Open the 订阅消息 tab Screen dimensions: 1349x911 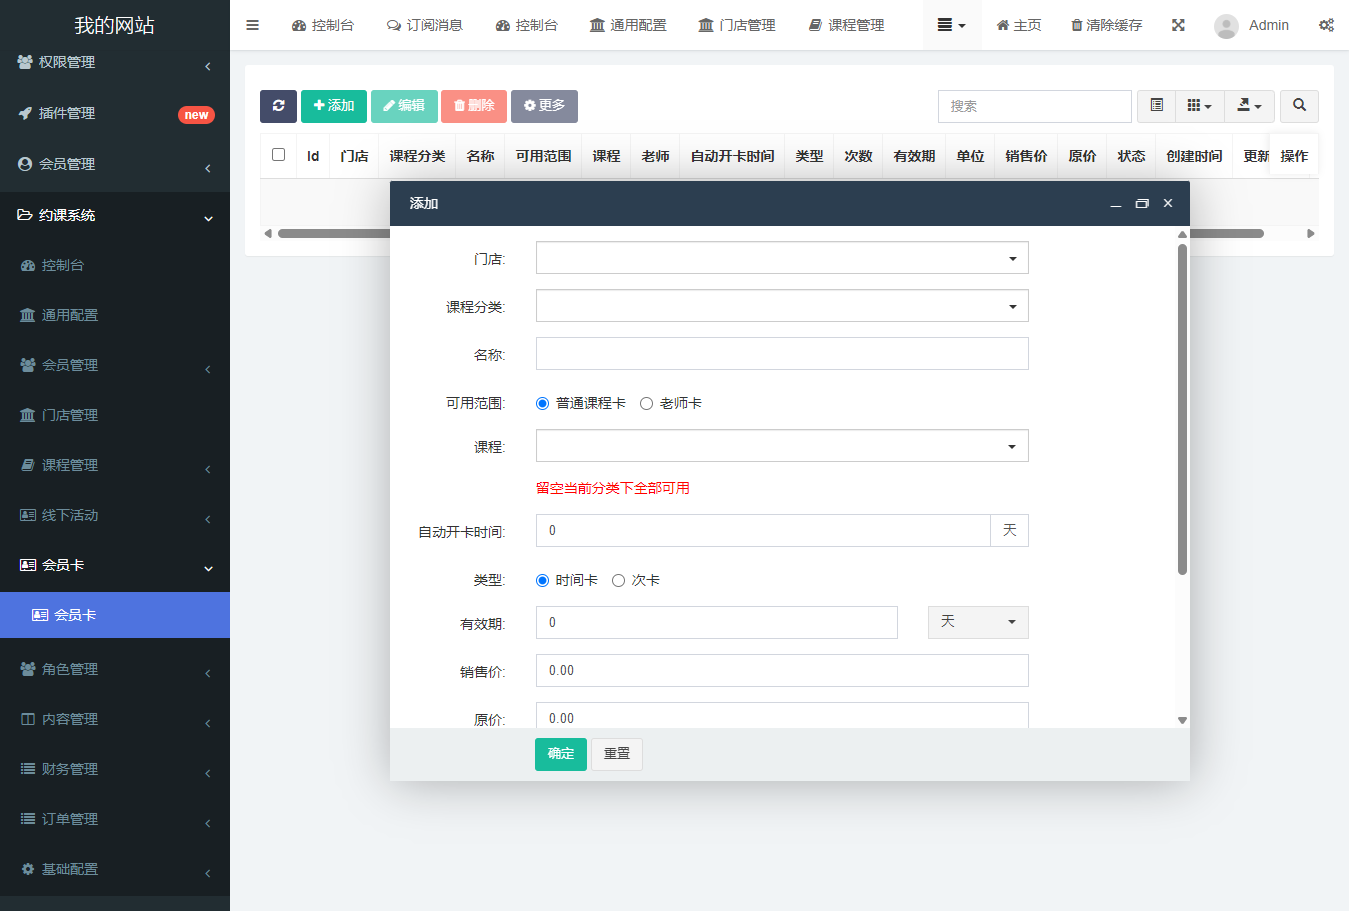coord(425,25)
